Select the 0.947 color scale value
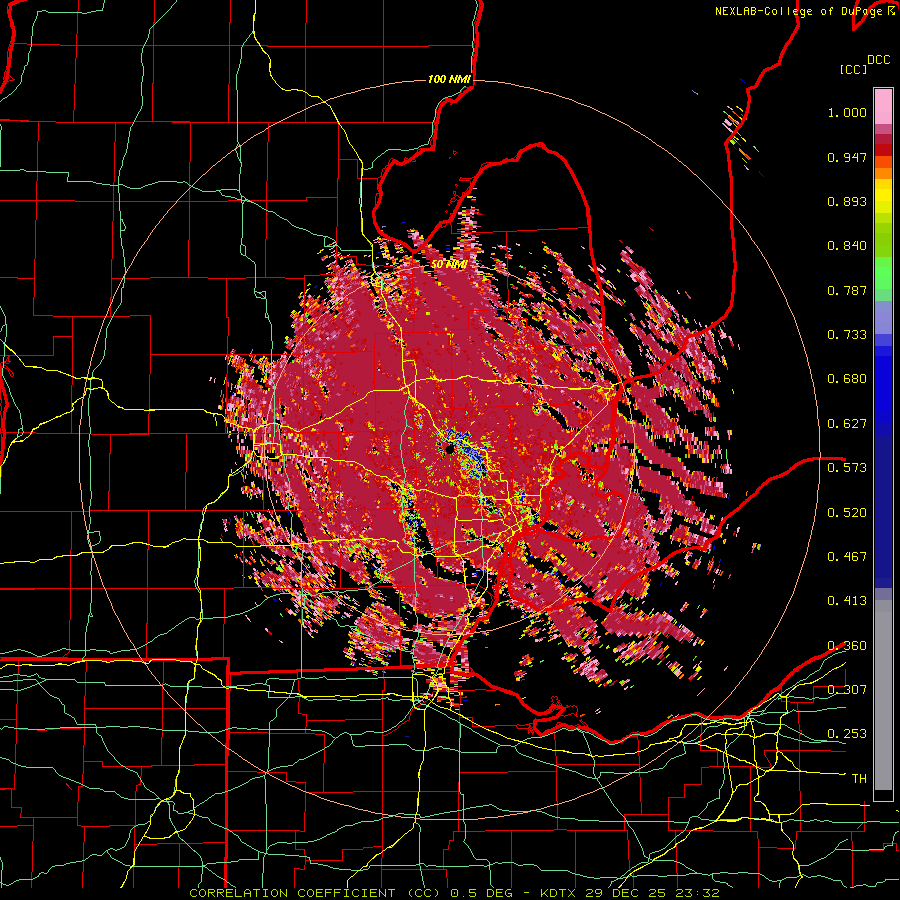The image size is (900, 900). pos(847,157)
